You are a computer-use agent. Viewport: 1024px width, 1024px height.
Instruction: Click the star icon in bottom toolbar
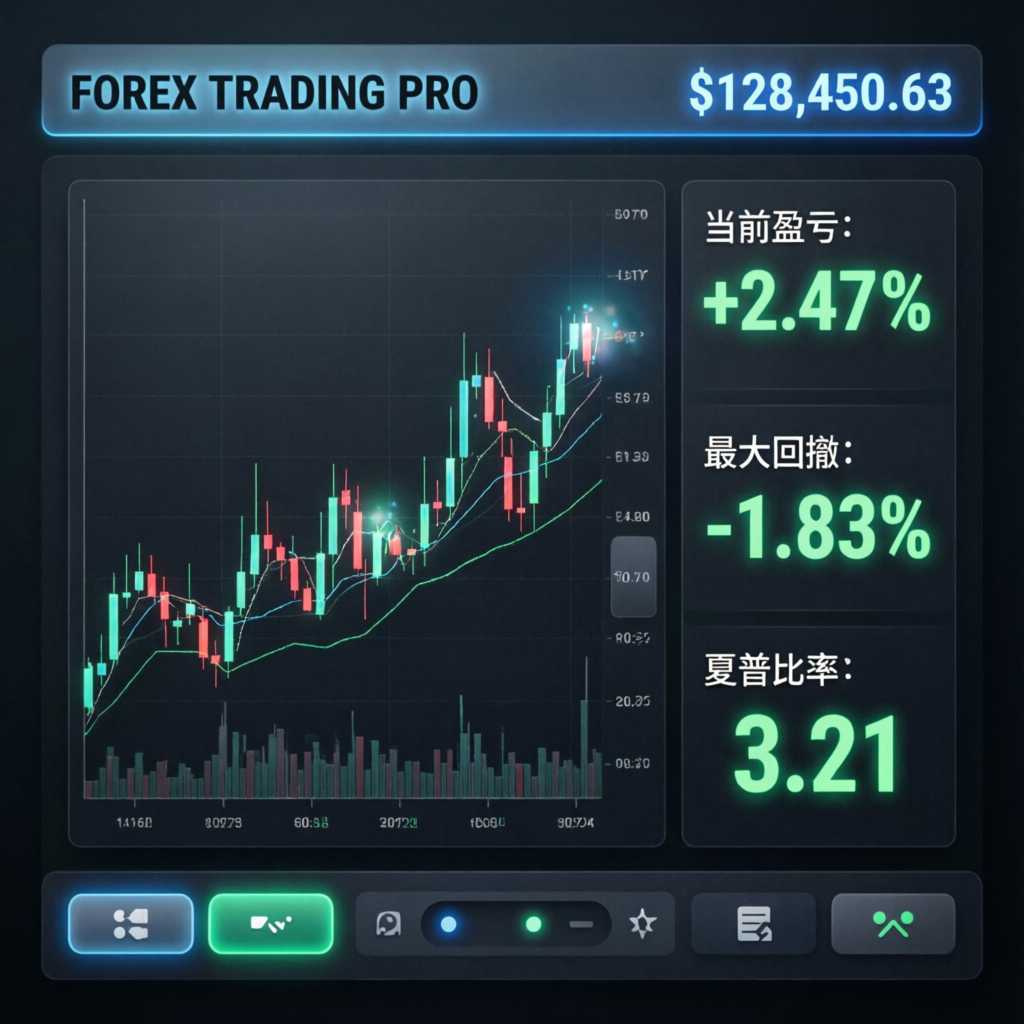pyautogui.click(x=643, y=923)
